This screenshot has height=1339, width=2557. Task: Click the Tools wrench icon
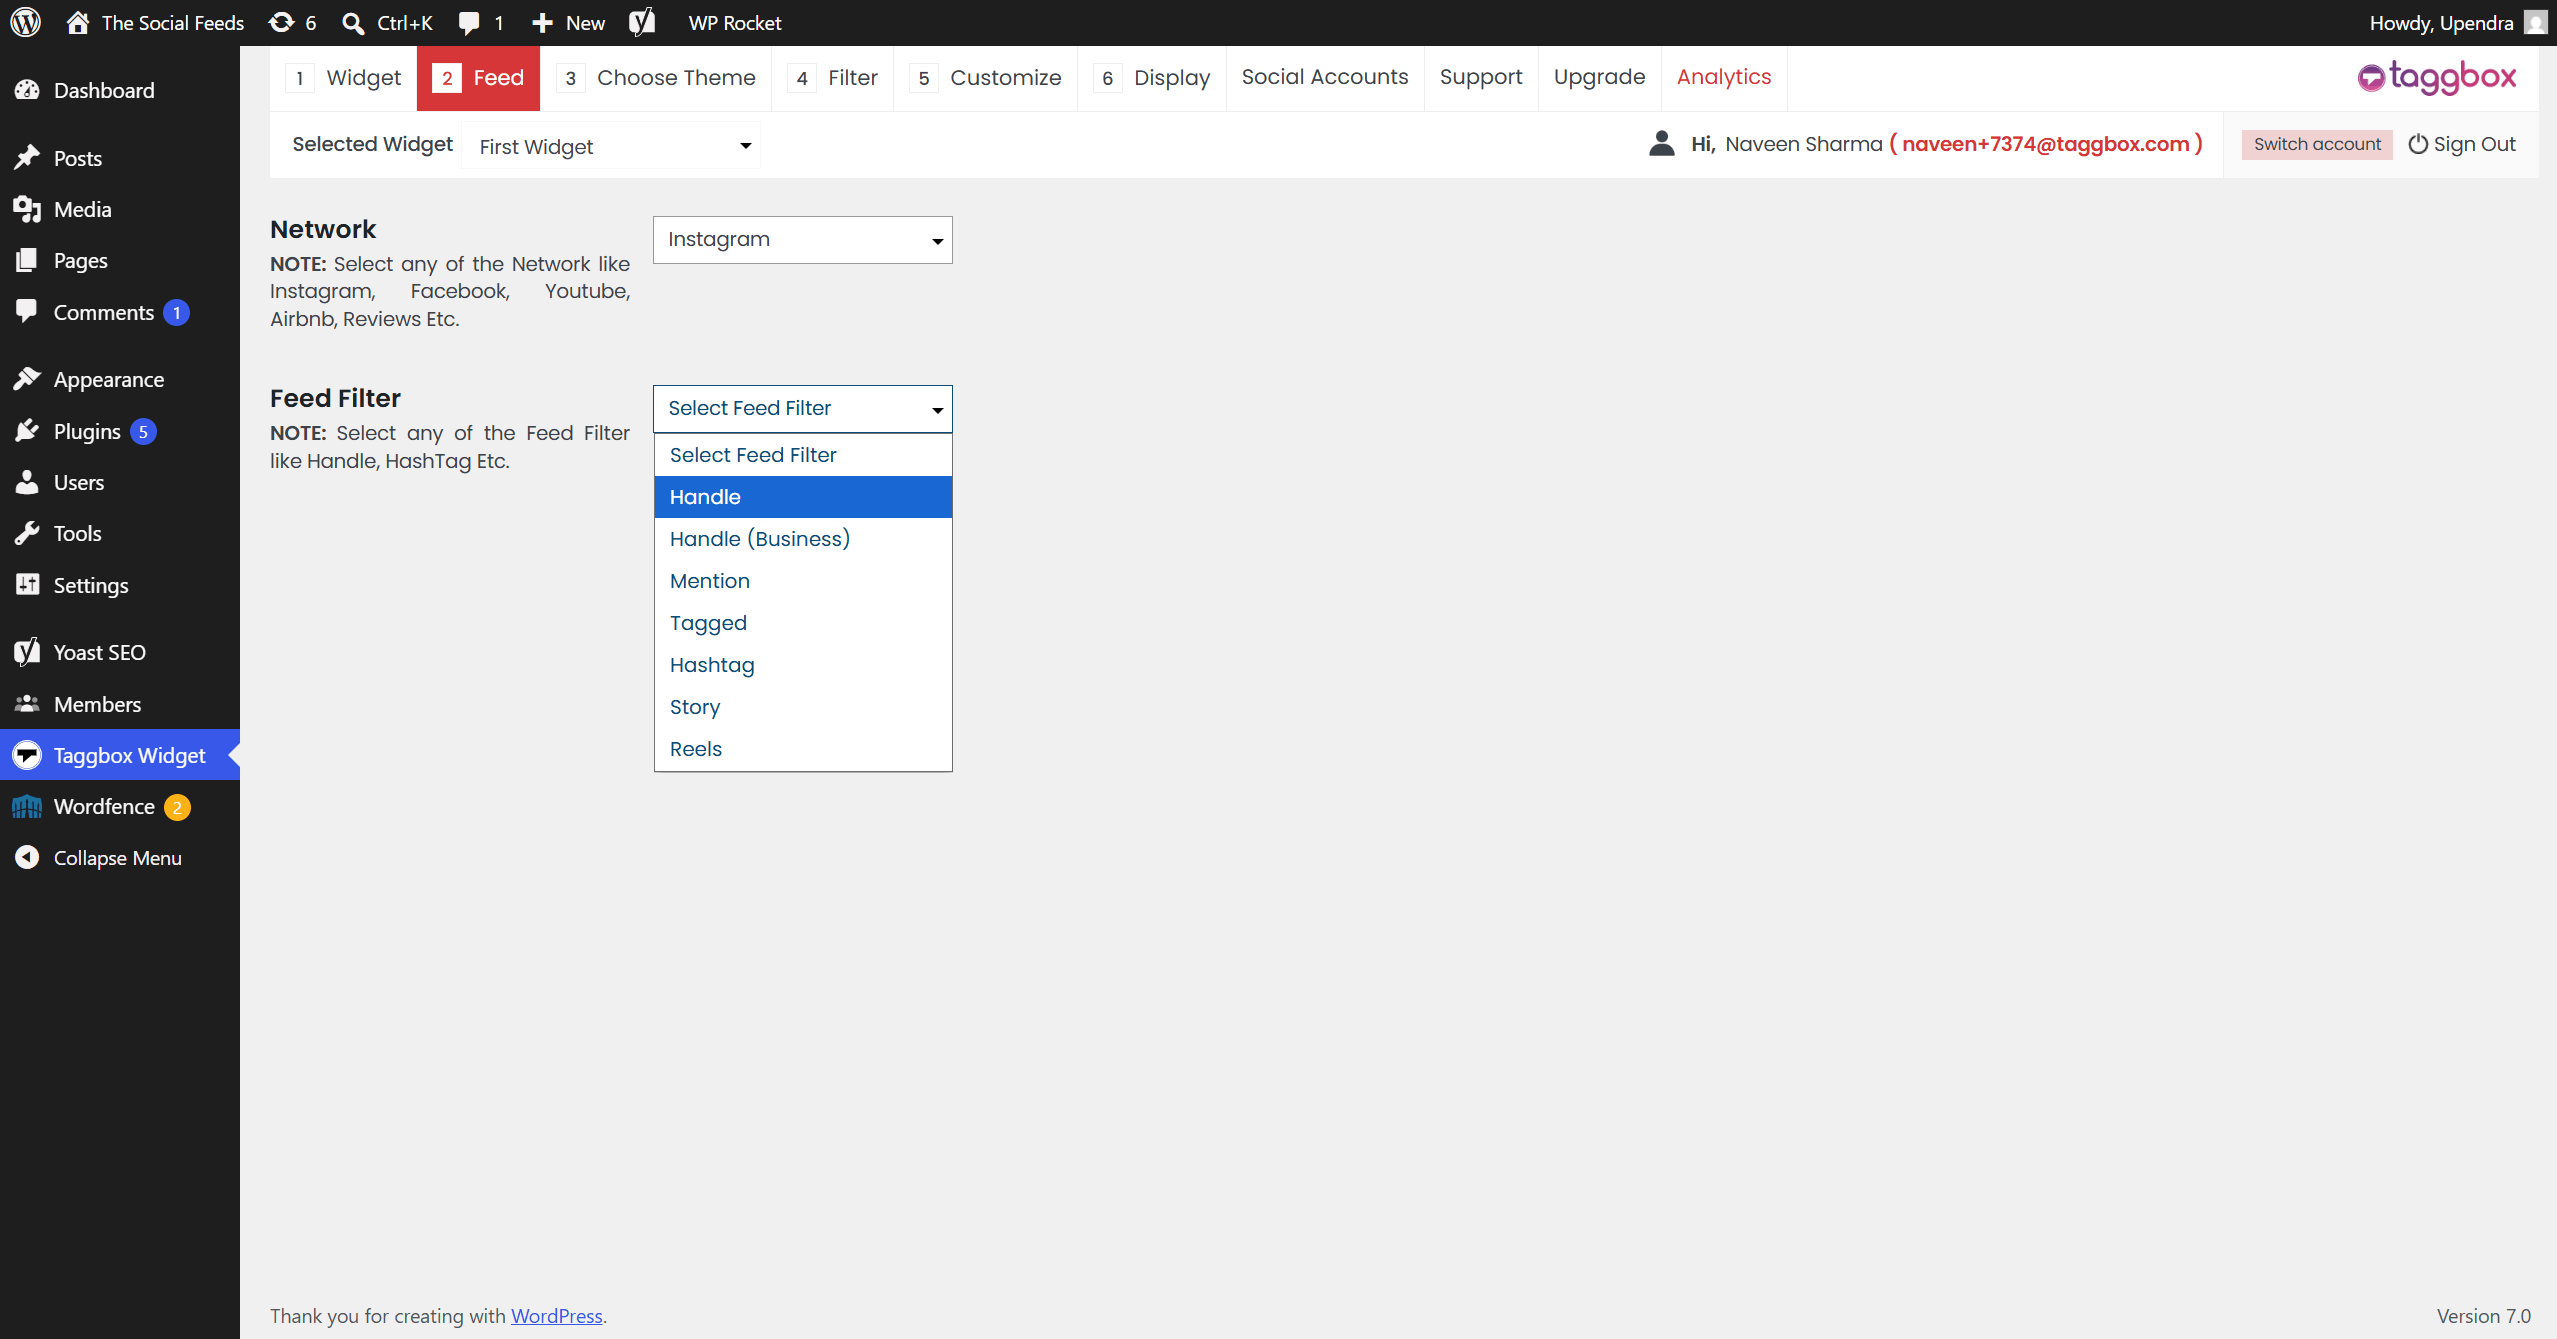click(x=27, y=533)
